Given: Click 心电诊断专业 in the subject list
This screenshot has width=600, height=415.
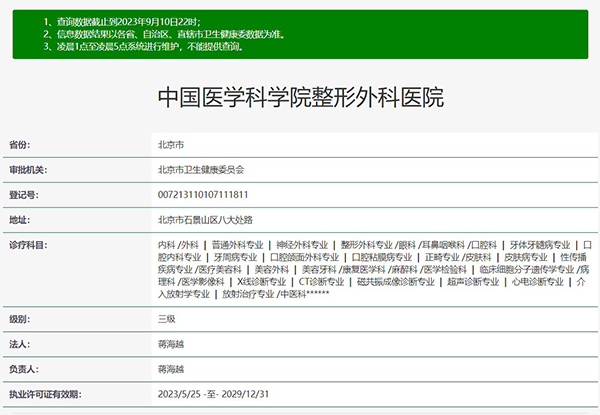Looking at the screenshot, I should pyautogui.click(x=538, y=282).
